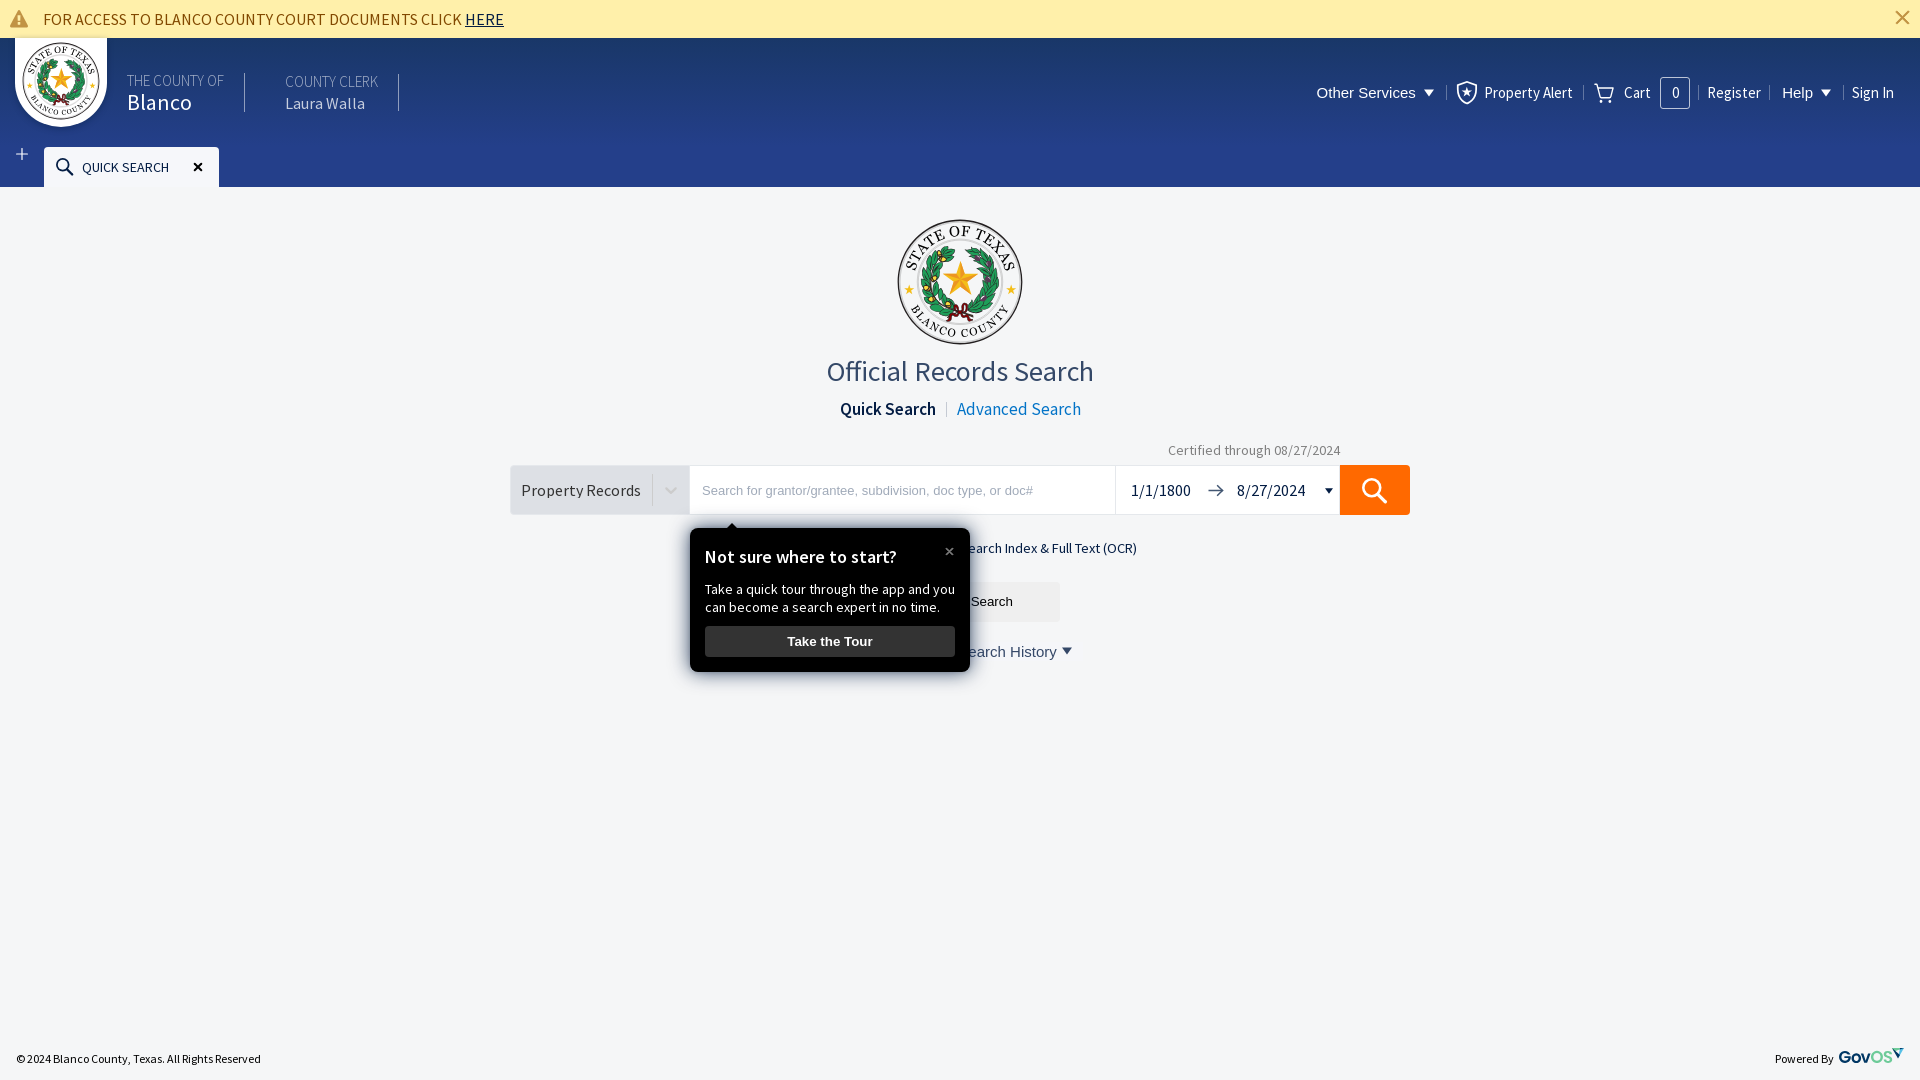Edit the start date 1/1/1800
1920x1080 pixels.
tap(1160, 490)
